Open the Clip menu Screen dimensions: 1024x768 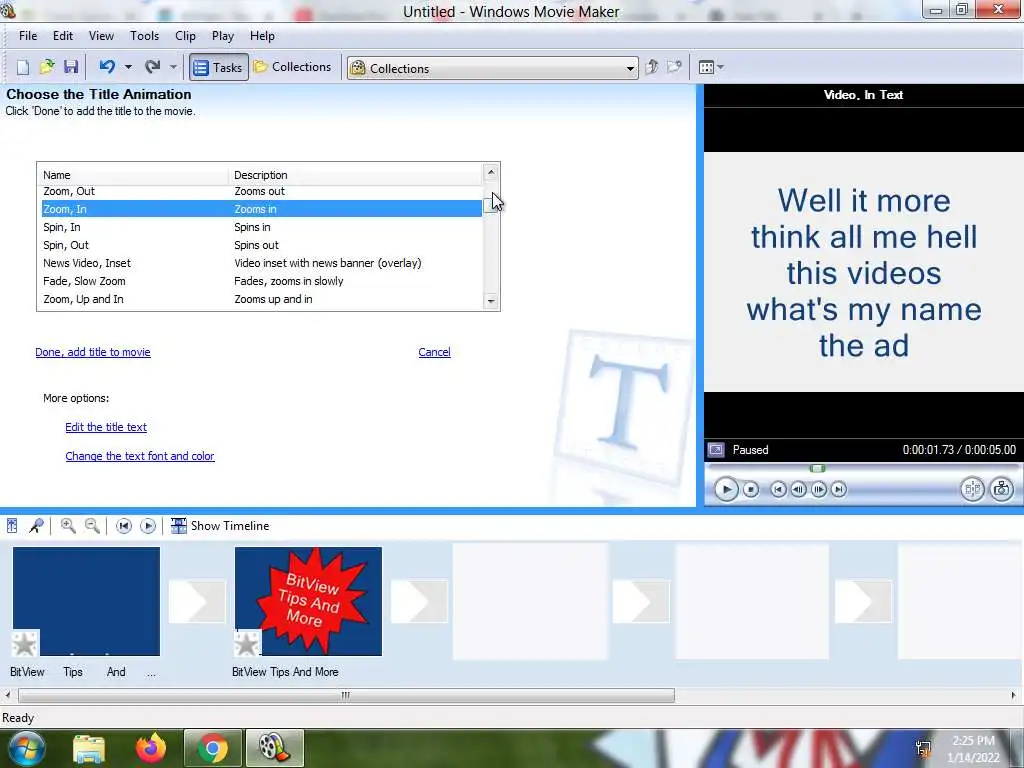click(185, 36)
